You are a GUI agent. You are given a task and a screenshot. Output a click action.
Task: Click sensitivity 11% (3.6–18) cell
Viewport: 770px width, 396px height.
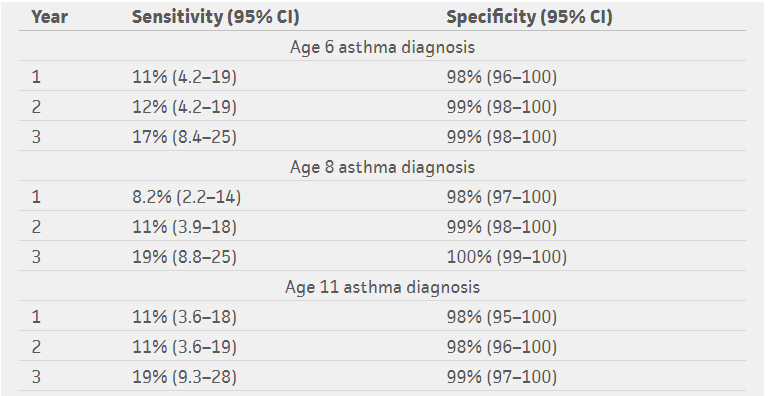pyautogui.click(x=184, y=317)
